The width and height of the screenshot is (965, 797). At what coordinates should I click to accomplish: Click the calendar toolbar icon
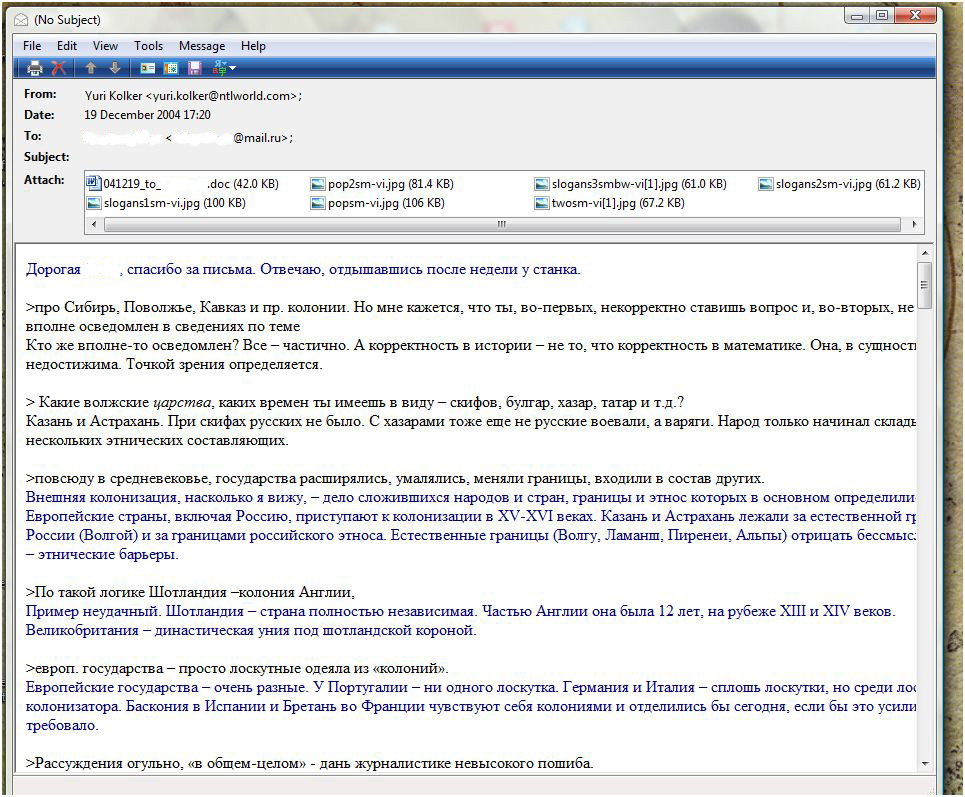pyautogui.click(x=171, y=68)
